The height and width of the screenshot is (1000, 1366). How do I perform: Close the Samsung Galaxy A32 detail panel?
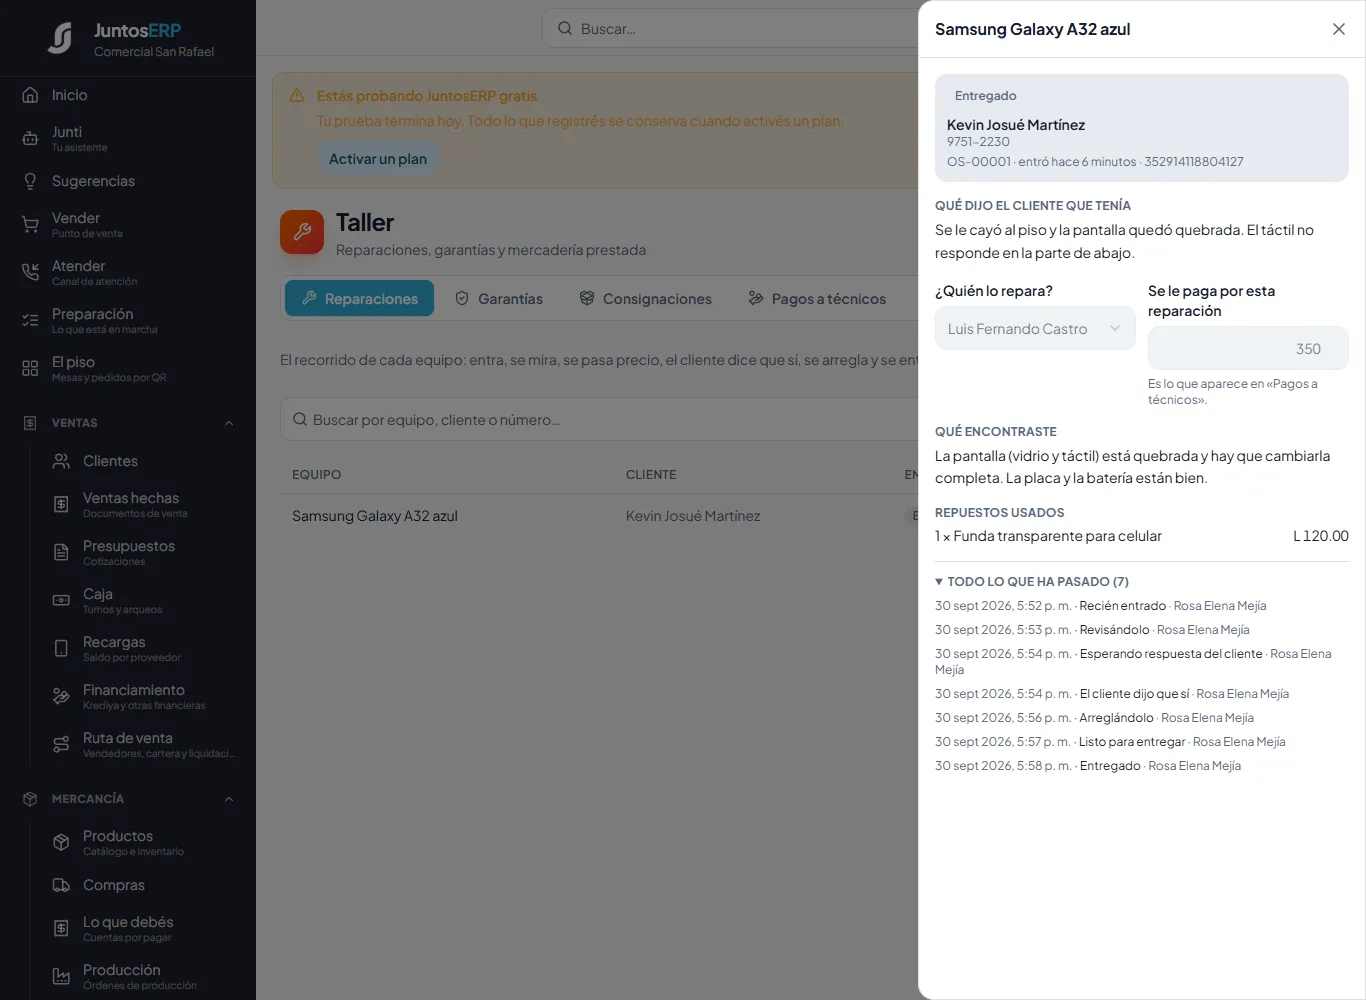pos(1339,29)
